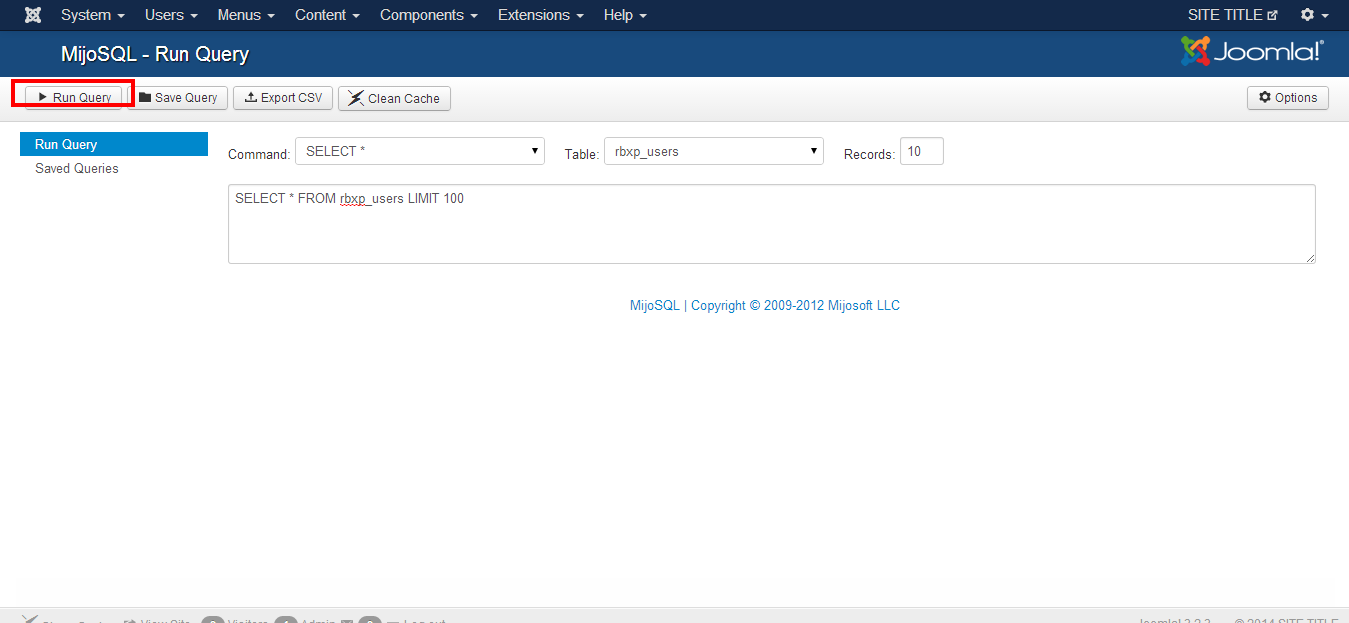1349x623 pixels.
Task: Open the gear settings dropdown in the top bar
Action: (1314, 15)
